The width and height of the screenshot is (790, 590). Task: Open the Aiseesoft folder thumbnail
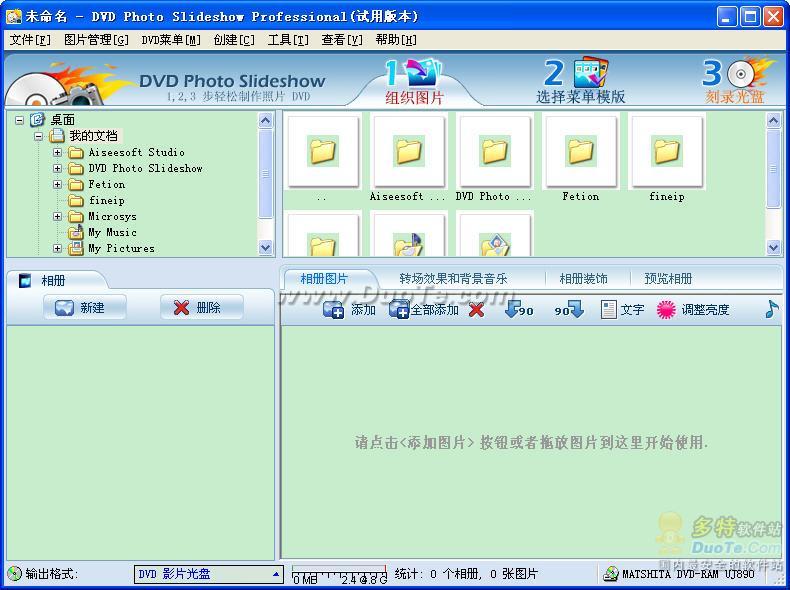click(409, 151)
